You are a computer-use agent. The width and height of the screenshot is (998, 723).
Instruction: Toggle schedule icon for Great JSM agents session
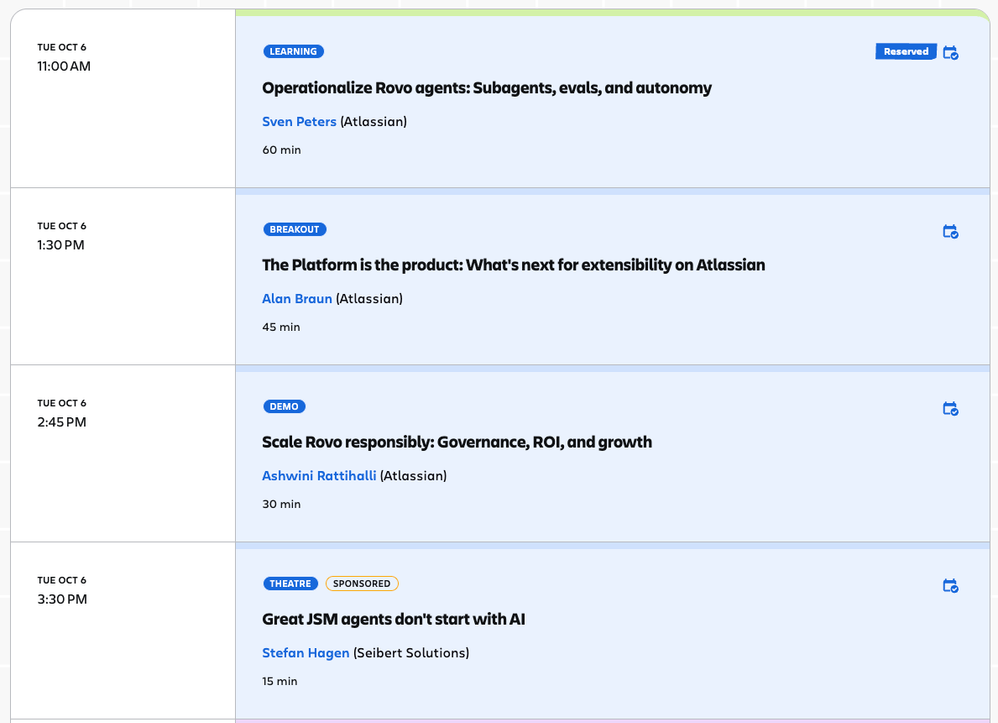coord(950,585)
